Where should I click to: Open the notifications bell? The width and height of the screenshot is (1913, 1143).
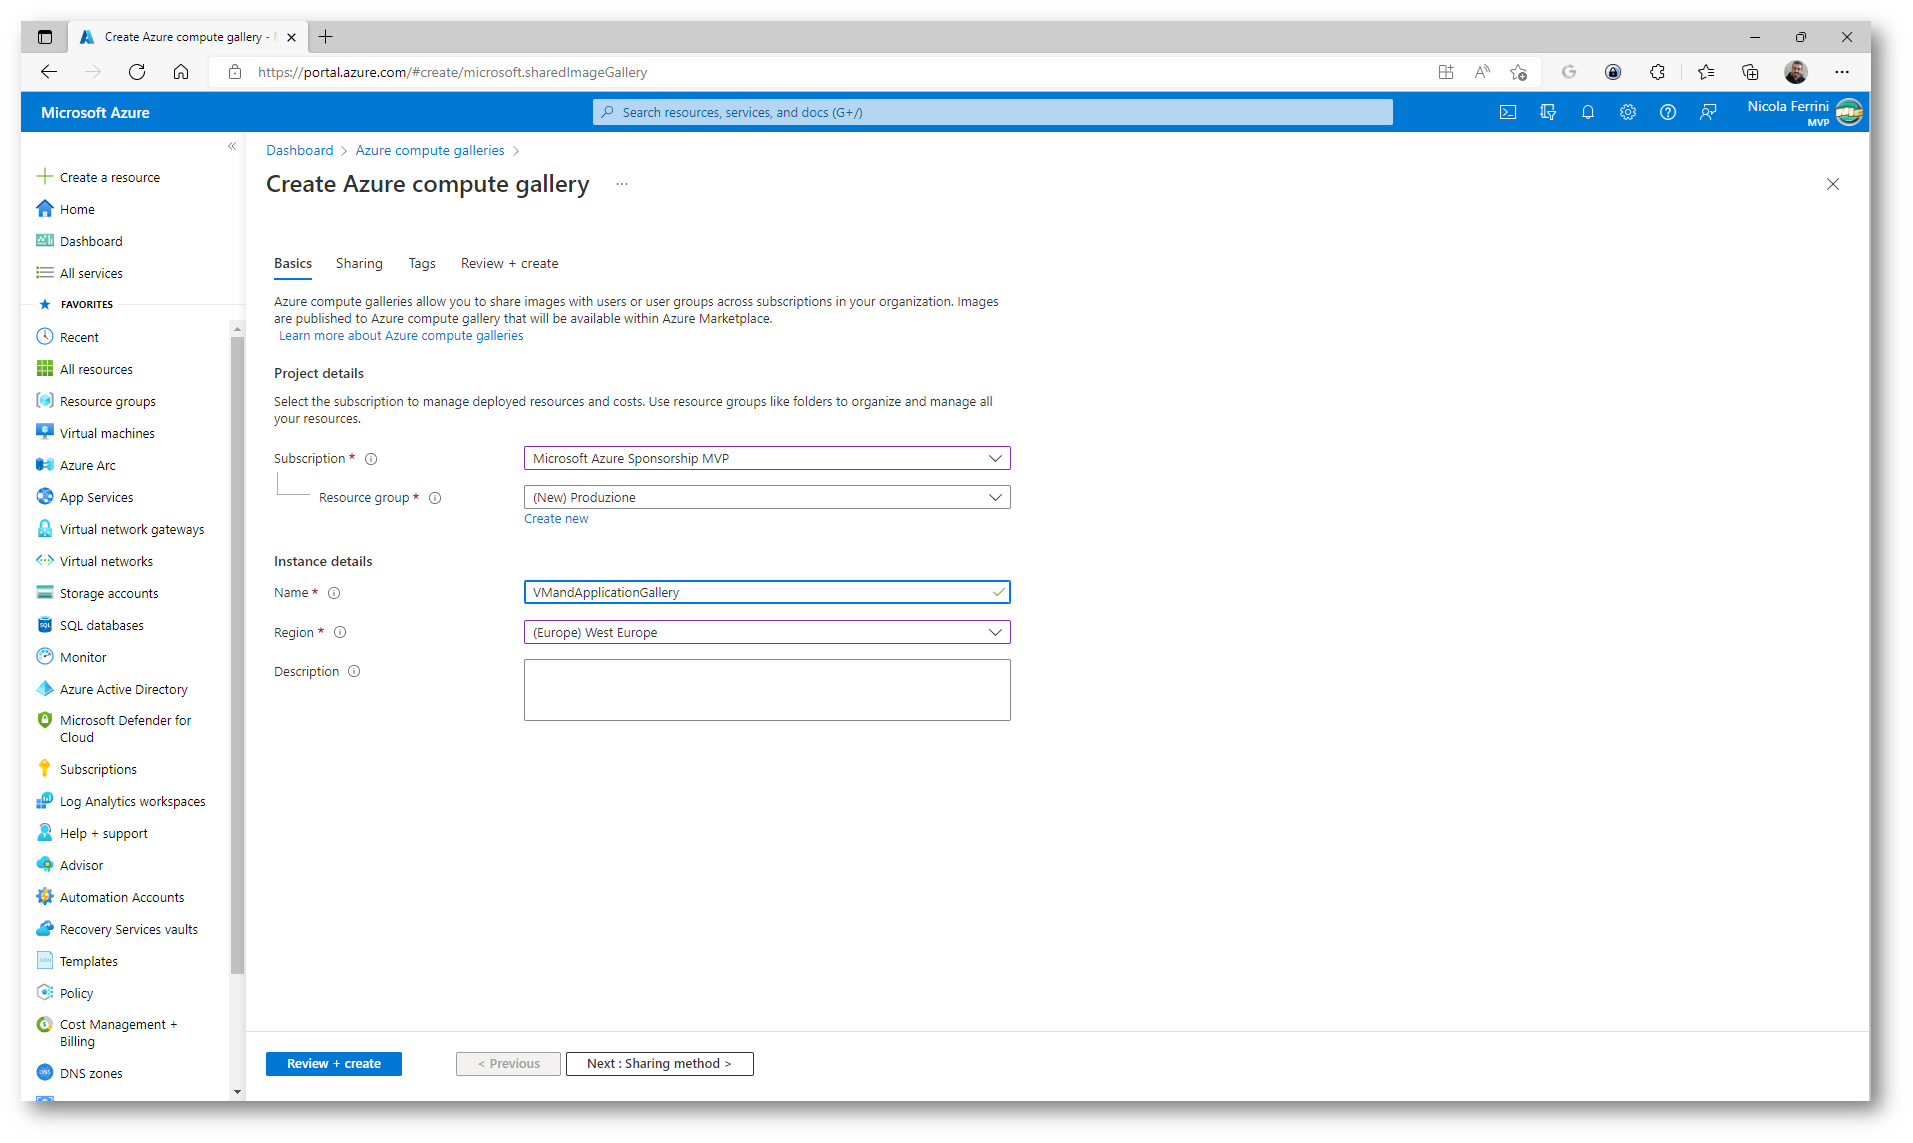1588,112
